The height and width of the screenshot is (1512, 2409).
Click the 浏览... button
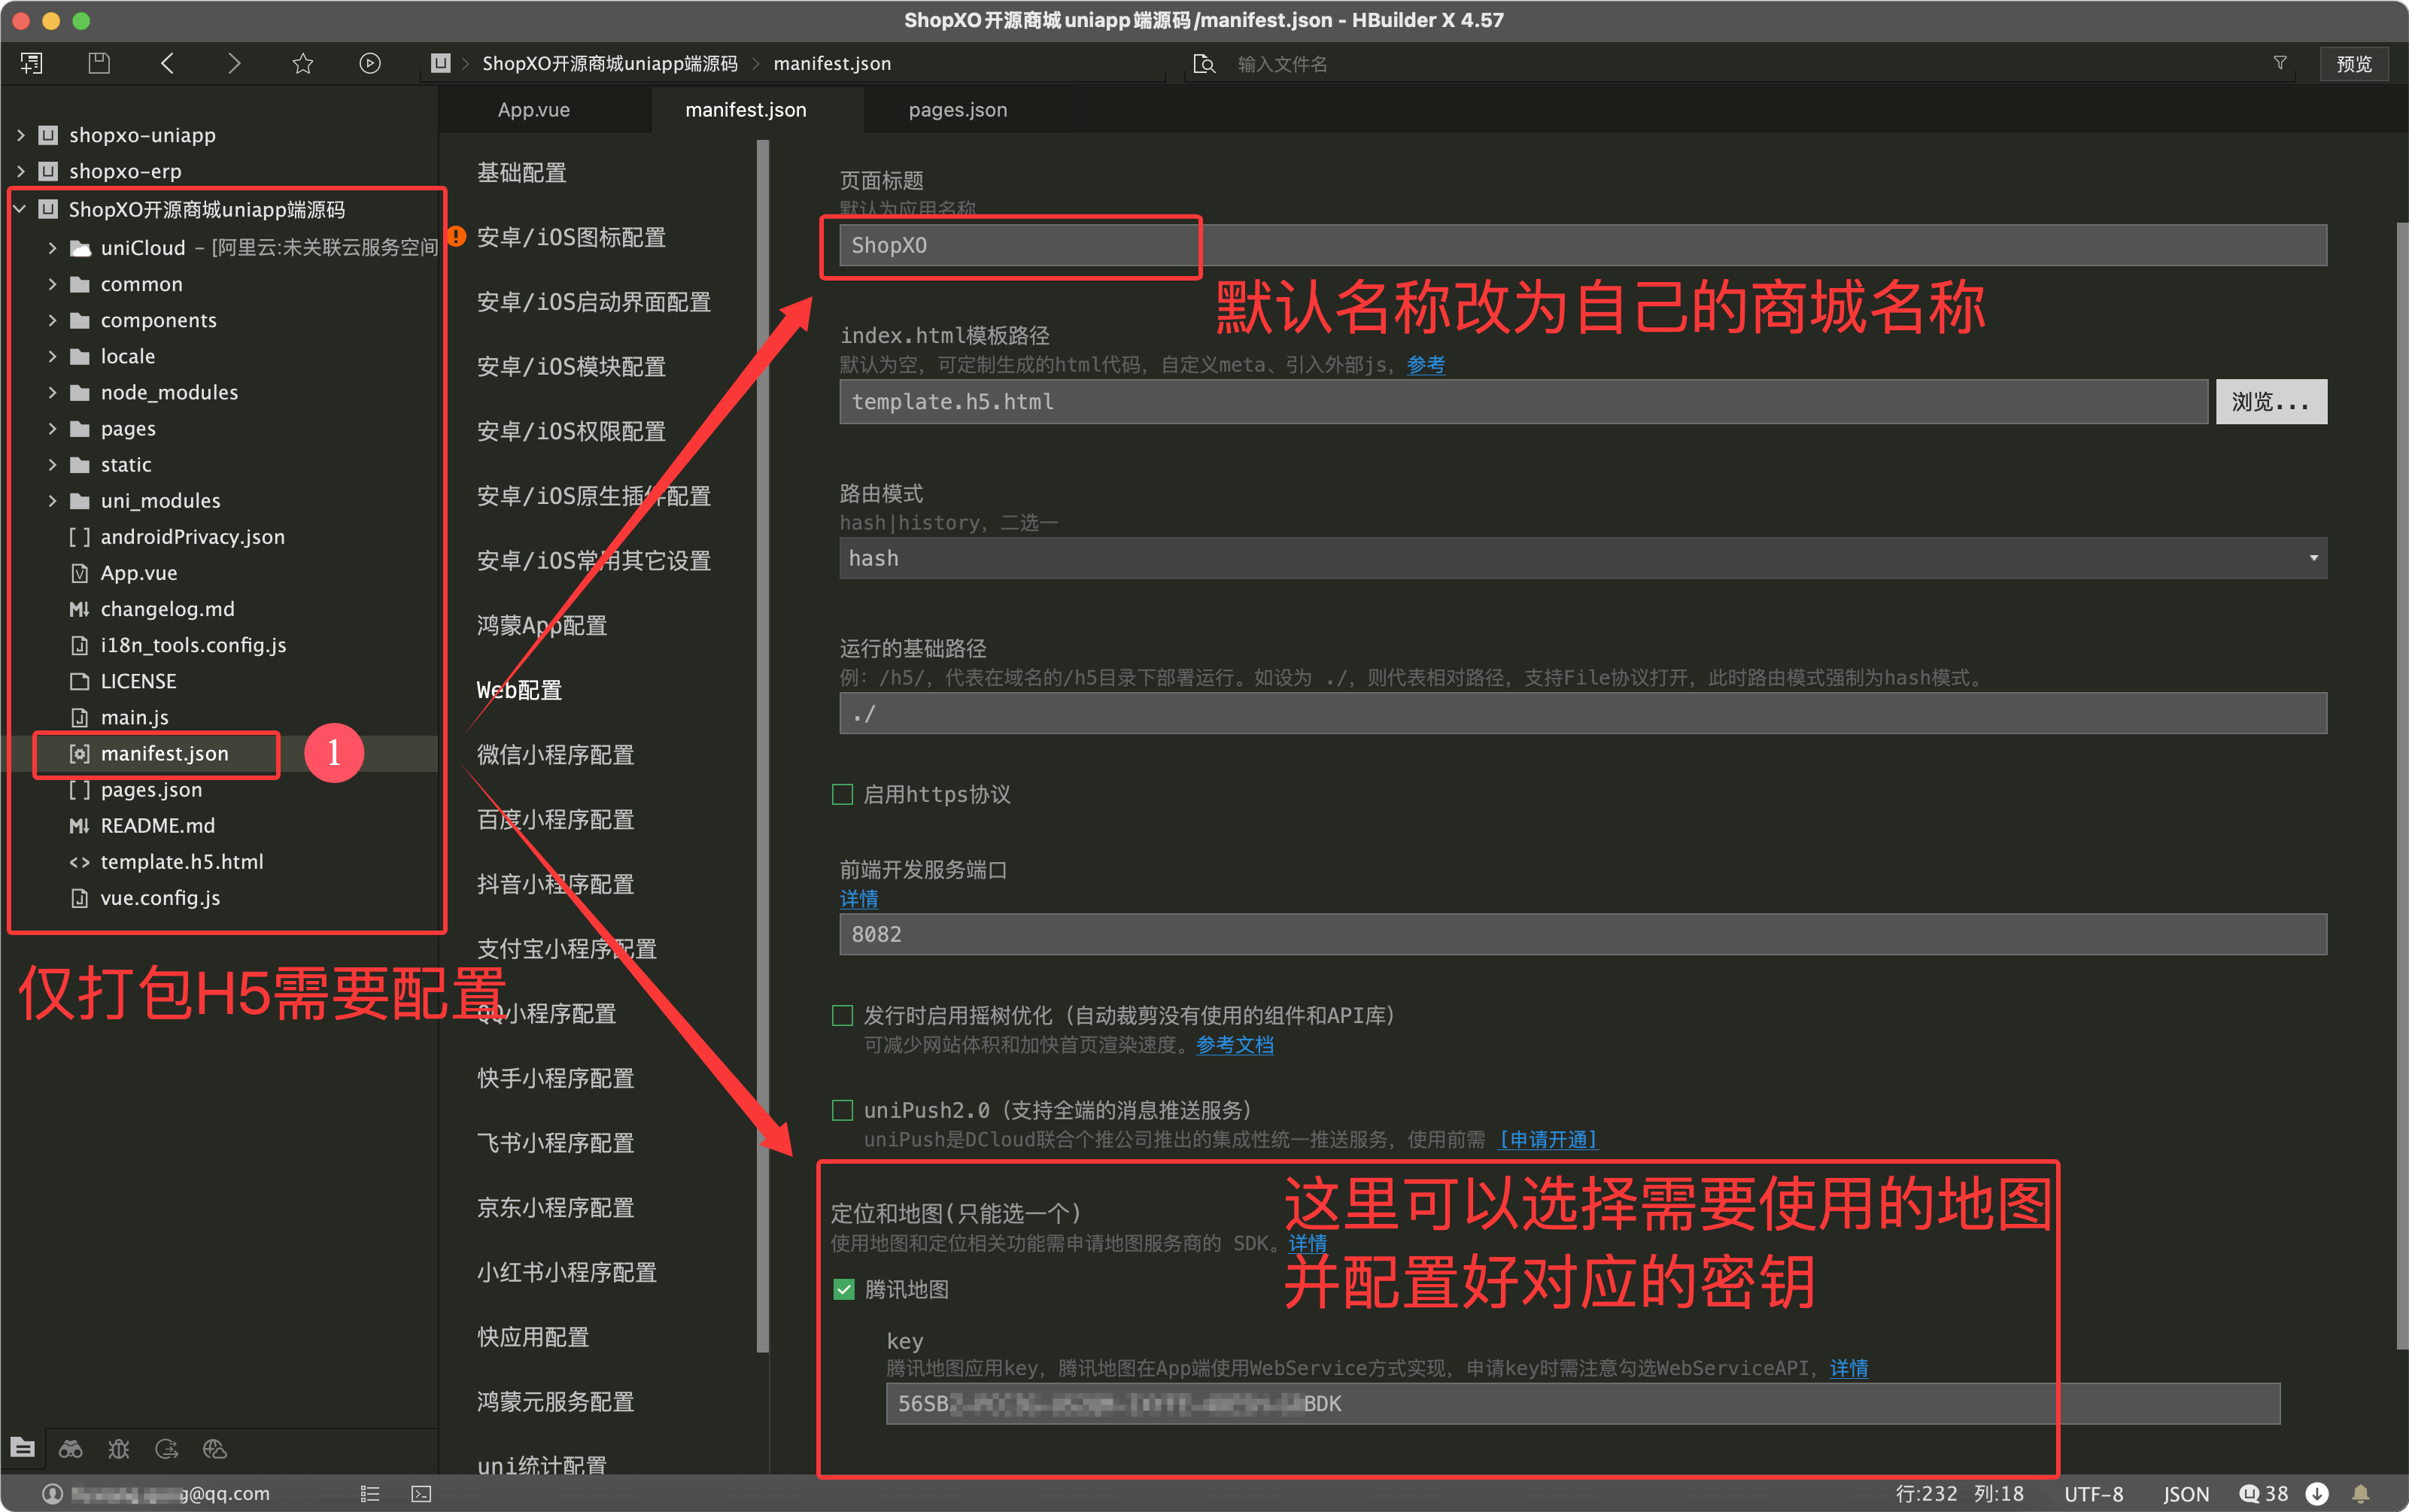pyautogui.click(x=2271, y=401)
